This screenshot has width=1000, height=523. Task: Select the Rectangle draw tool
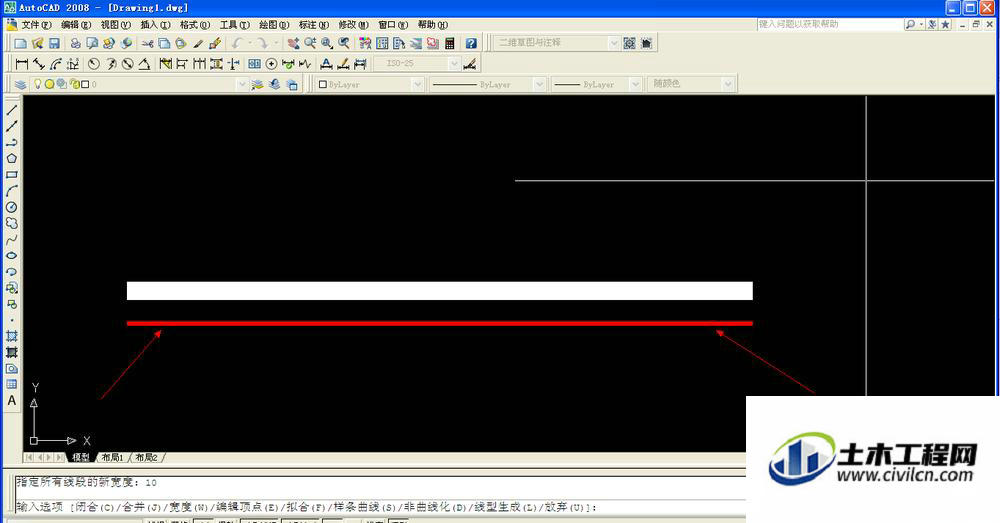pos(11,174)
